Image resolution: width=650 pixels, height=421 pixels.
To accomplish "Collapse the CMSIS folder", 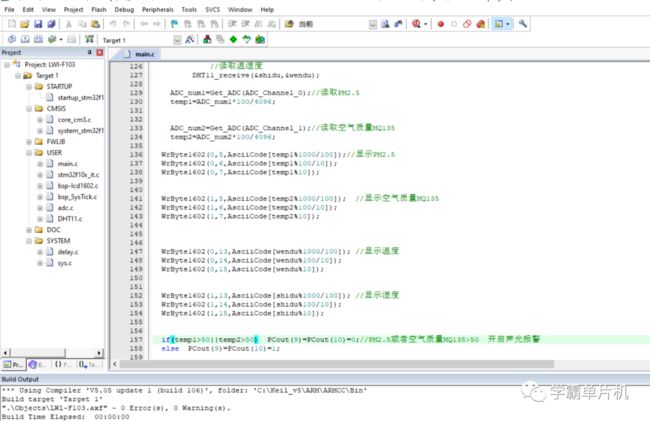I will (29, 109).
